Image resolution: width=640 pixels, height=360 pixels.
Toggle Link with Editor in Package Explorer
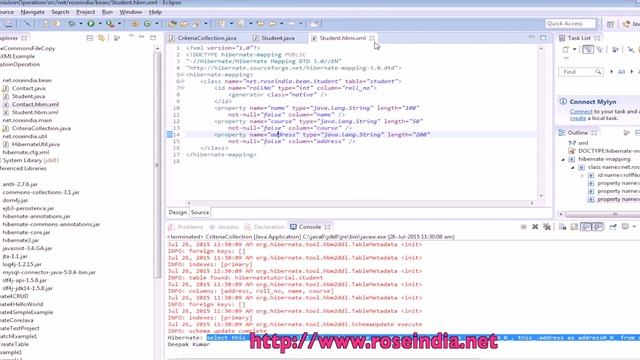101,38
